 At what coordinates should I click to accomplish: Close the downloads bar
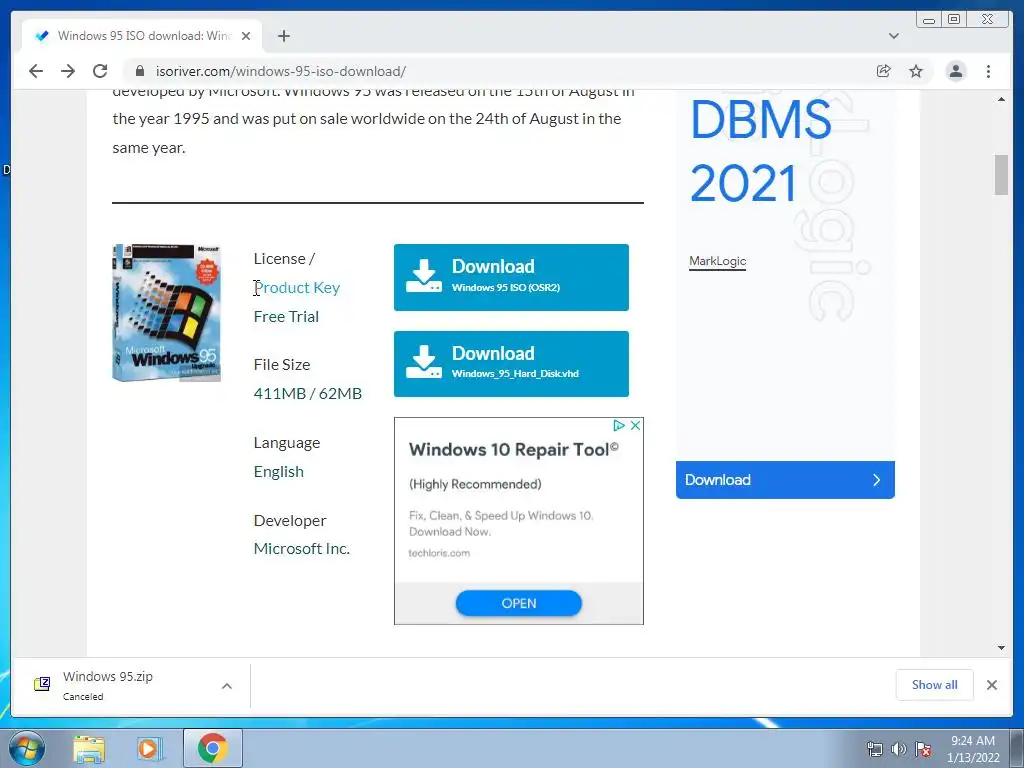(992, 685)
